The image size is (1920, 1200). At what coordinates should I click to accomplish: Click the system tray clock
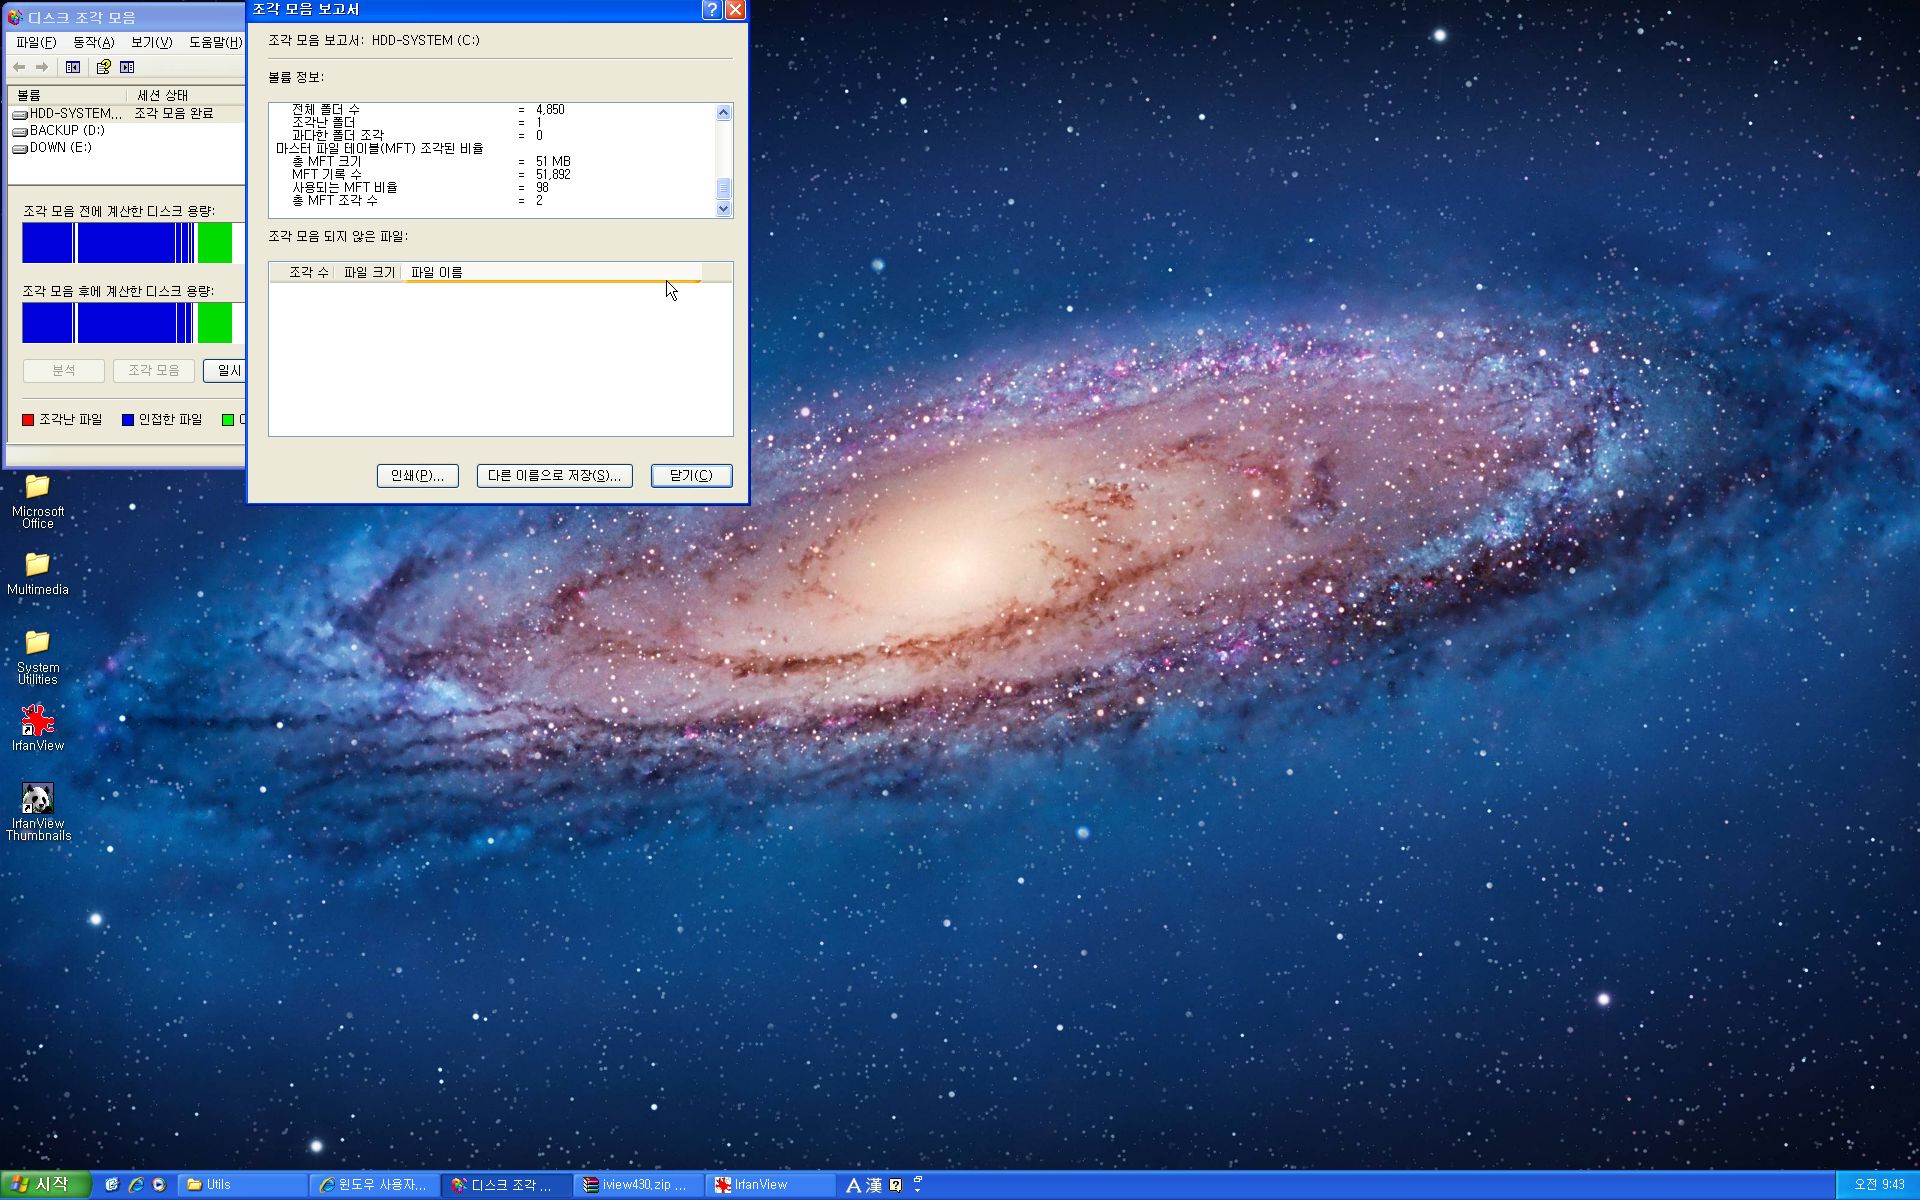point(1880,1185)
